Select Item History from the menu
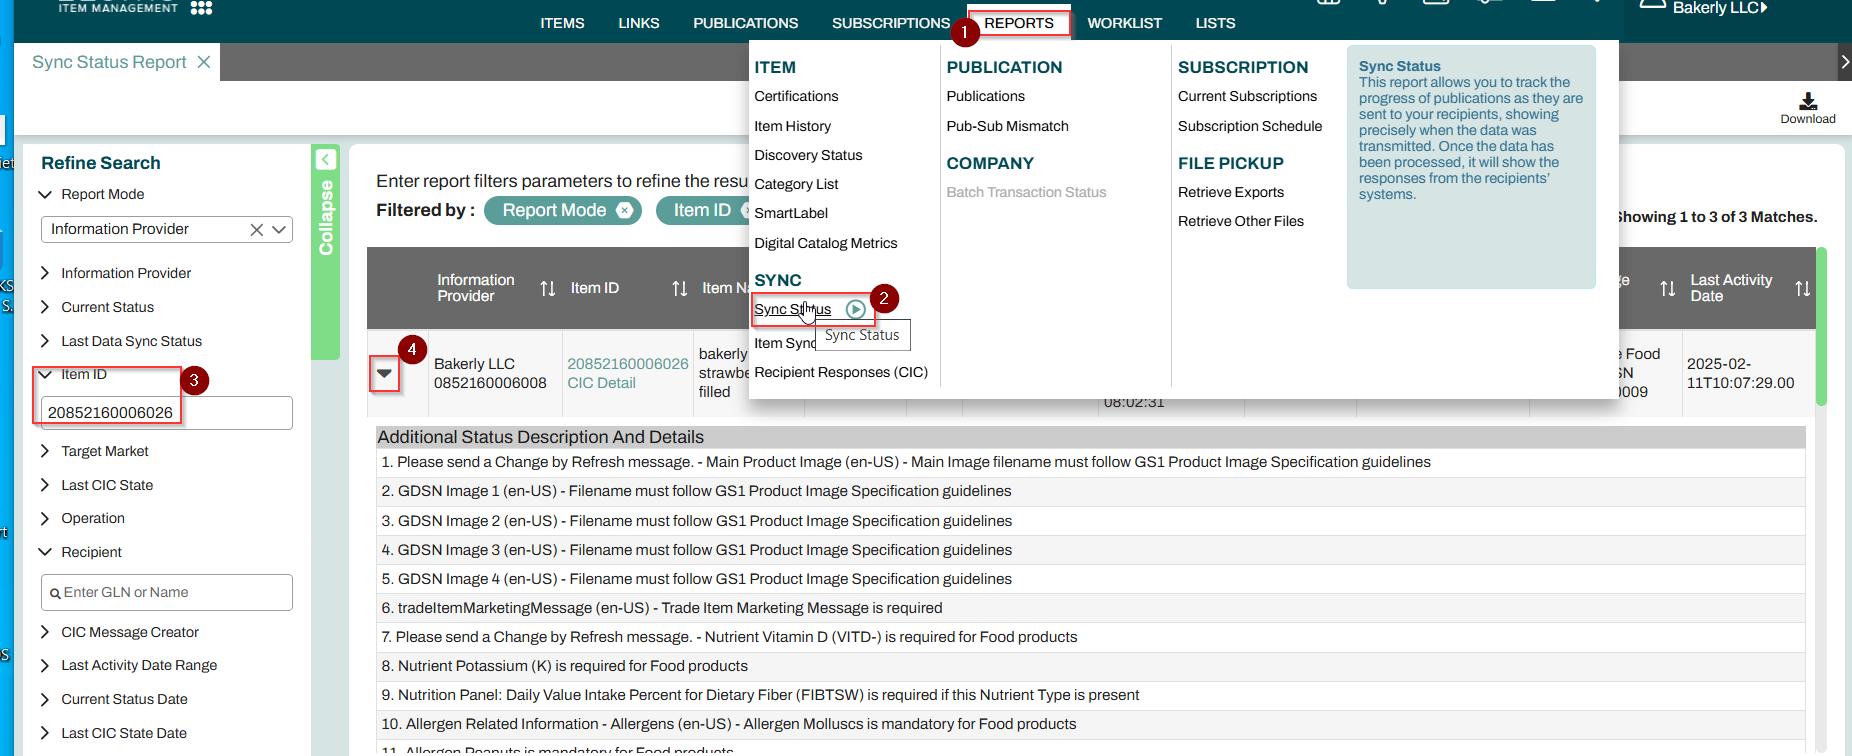This screenshot has height=756, width=1852. click(x=792, y=126)
